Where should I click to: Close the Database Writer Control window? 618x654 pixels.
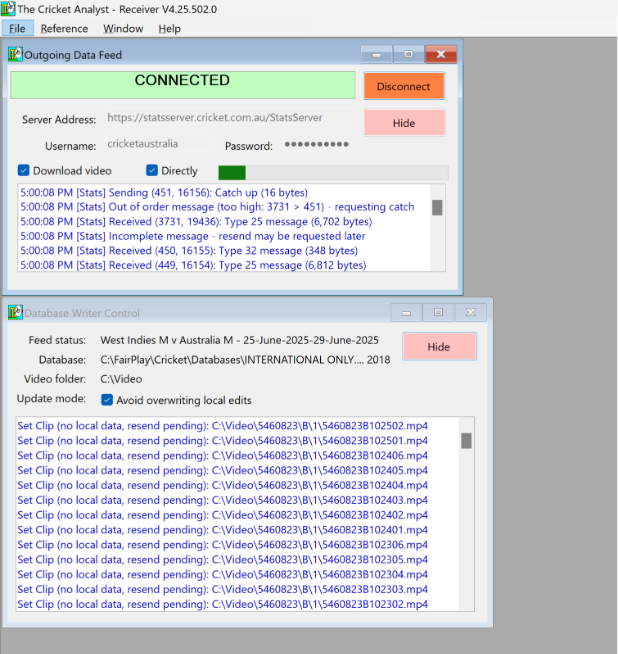tap(471, 313)
